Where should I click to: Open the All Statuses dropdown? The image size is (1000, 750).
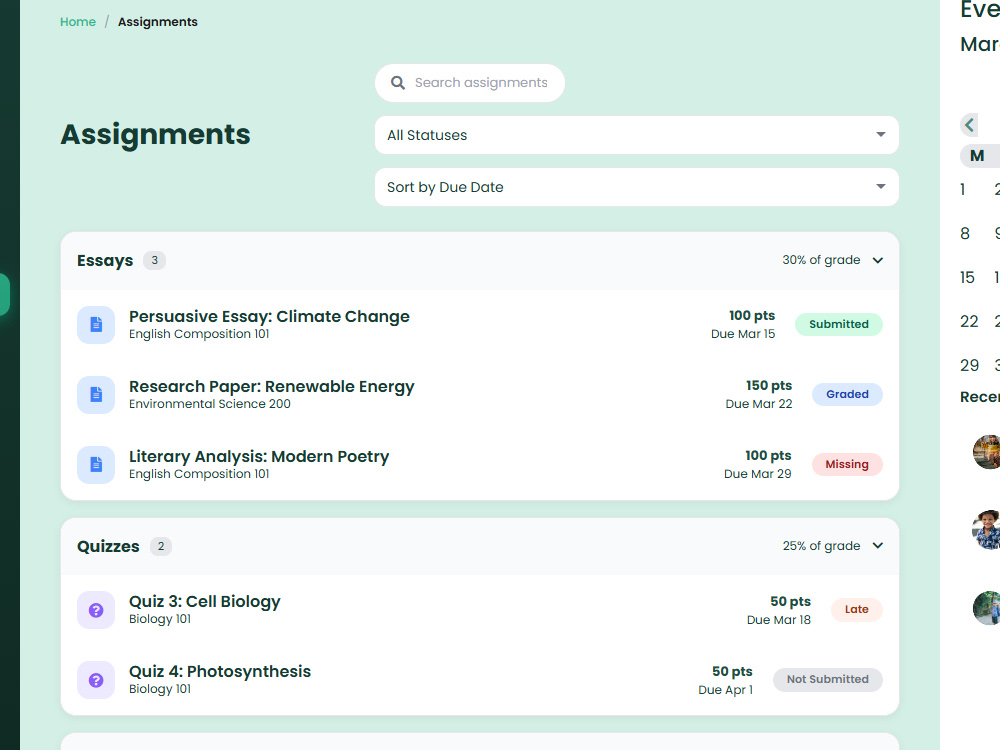[x=636, y=135]
